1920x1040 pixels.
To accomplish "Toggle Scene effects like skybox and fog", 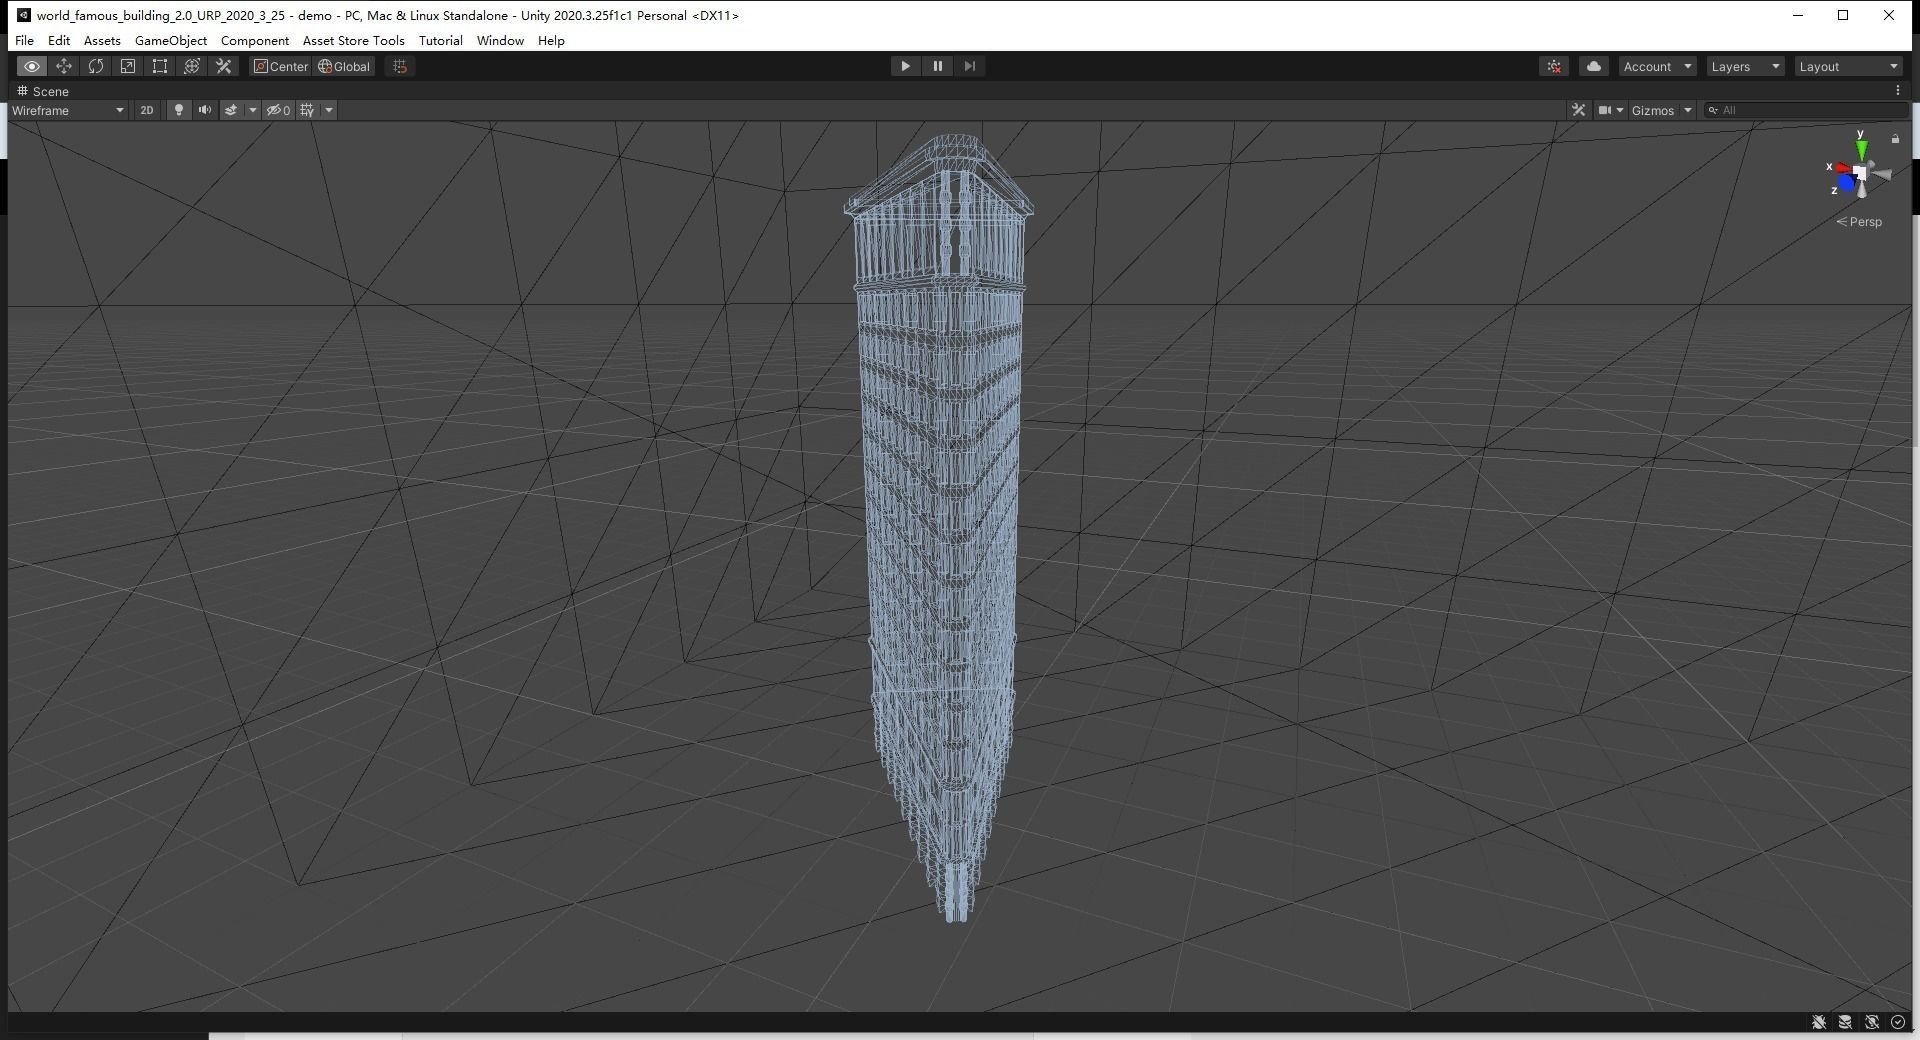I will tap(231, 110).
